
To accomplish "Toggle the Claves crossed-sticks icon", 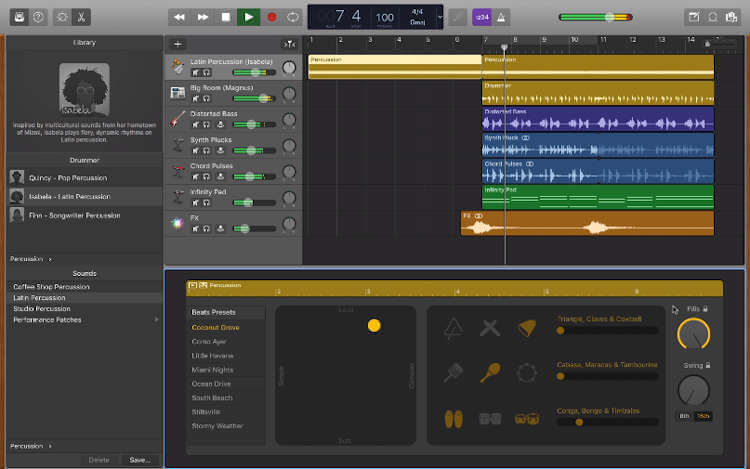I will tap(490, 328).
